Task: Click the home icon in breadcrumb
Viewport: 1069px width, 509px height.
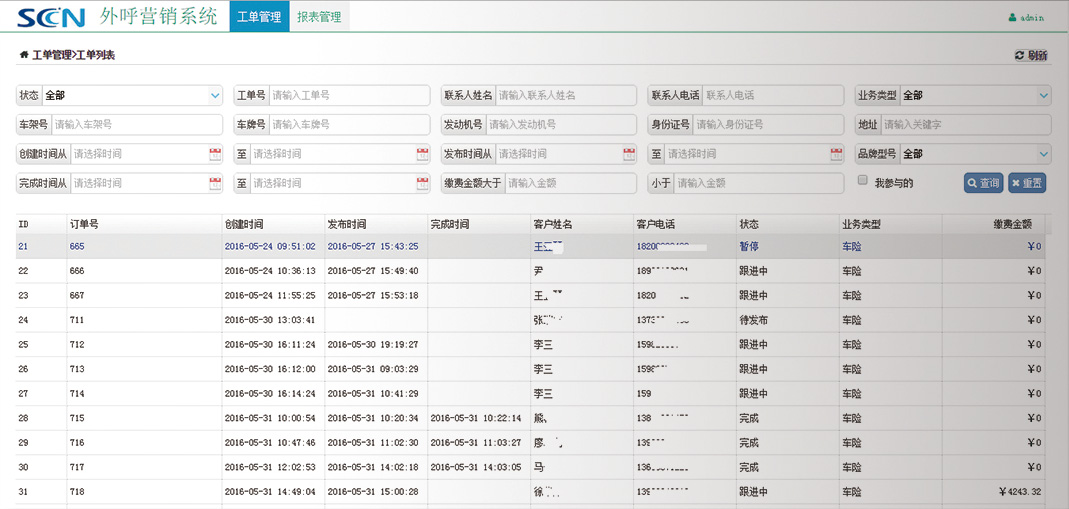Action: tap(24, 55)
